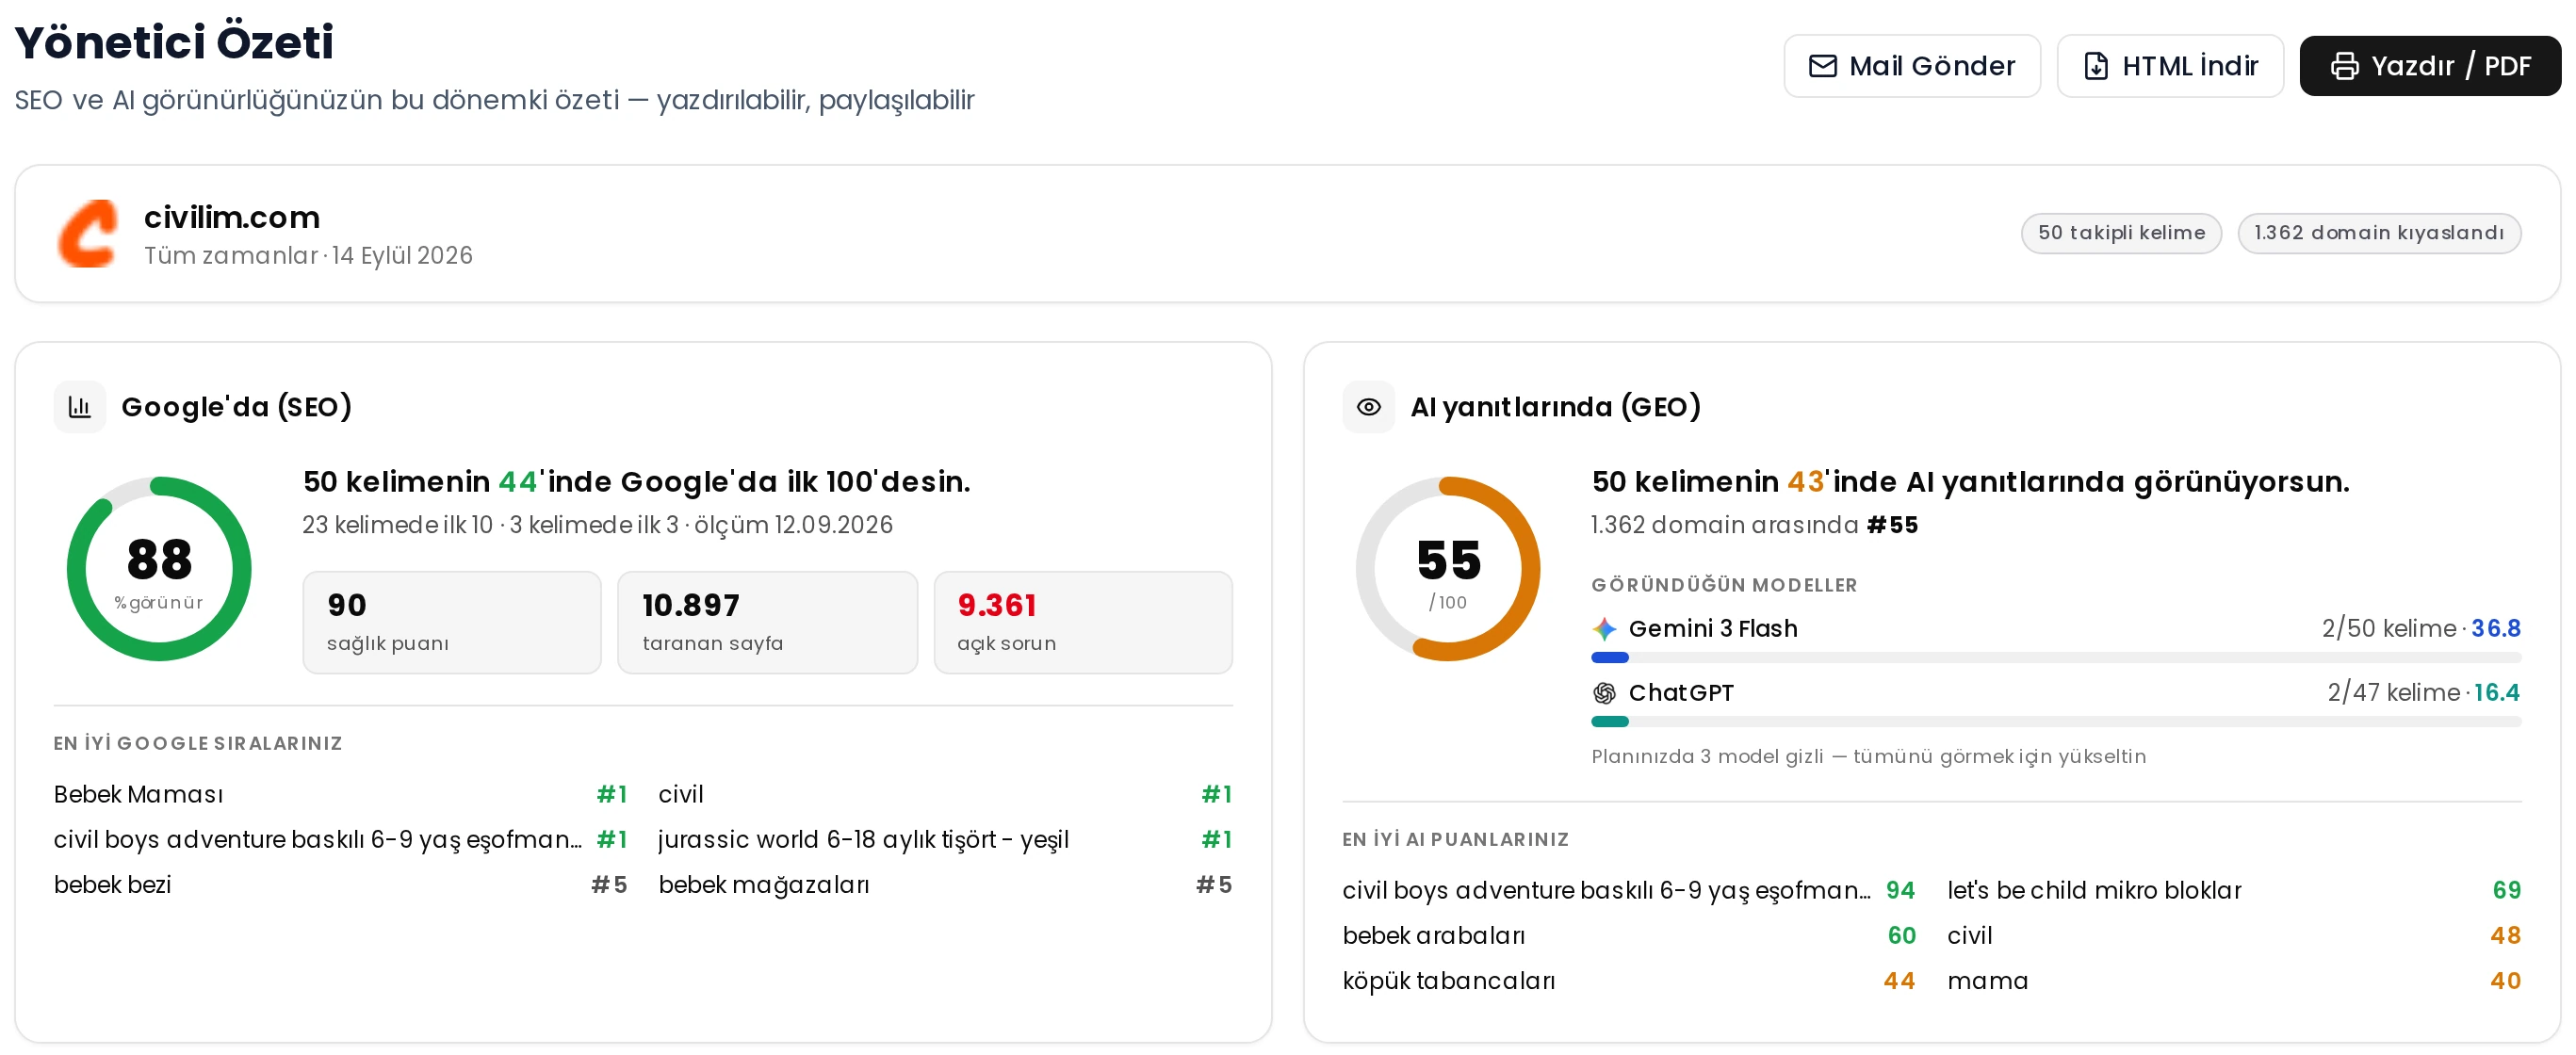2576x1055 pixels.
Task: Click 'Tüm zamanlar · 14 Eylül 2026' text
Action: coord(308,256)
